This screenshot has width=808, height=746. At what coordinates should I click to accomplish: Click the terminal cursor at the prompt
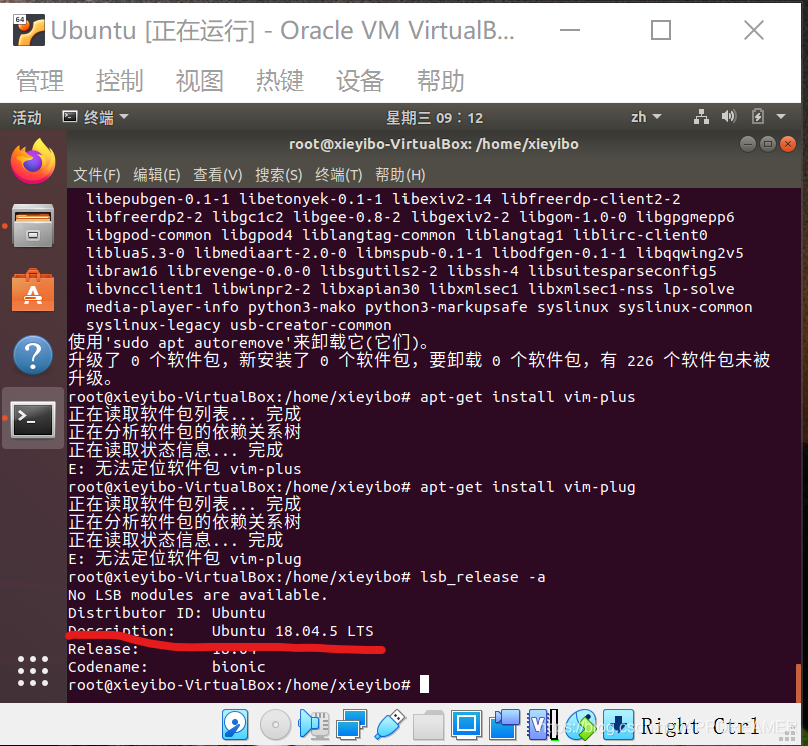(424, 685)
